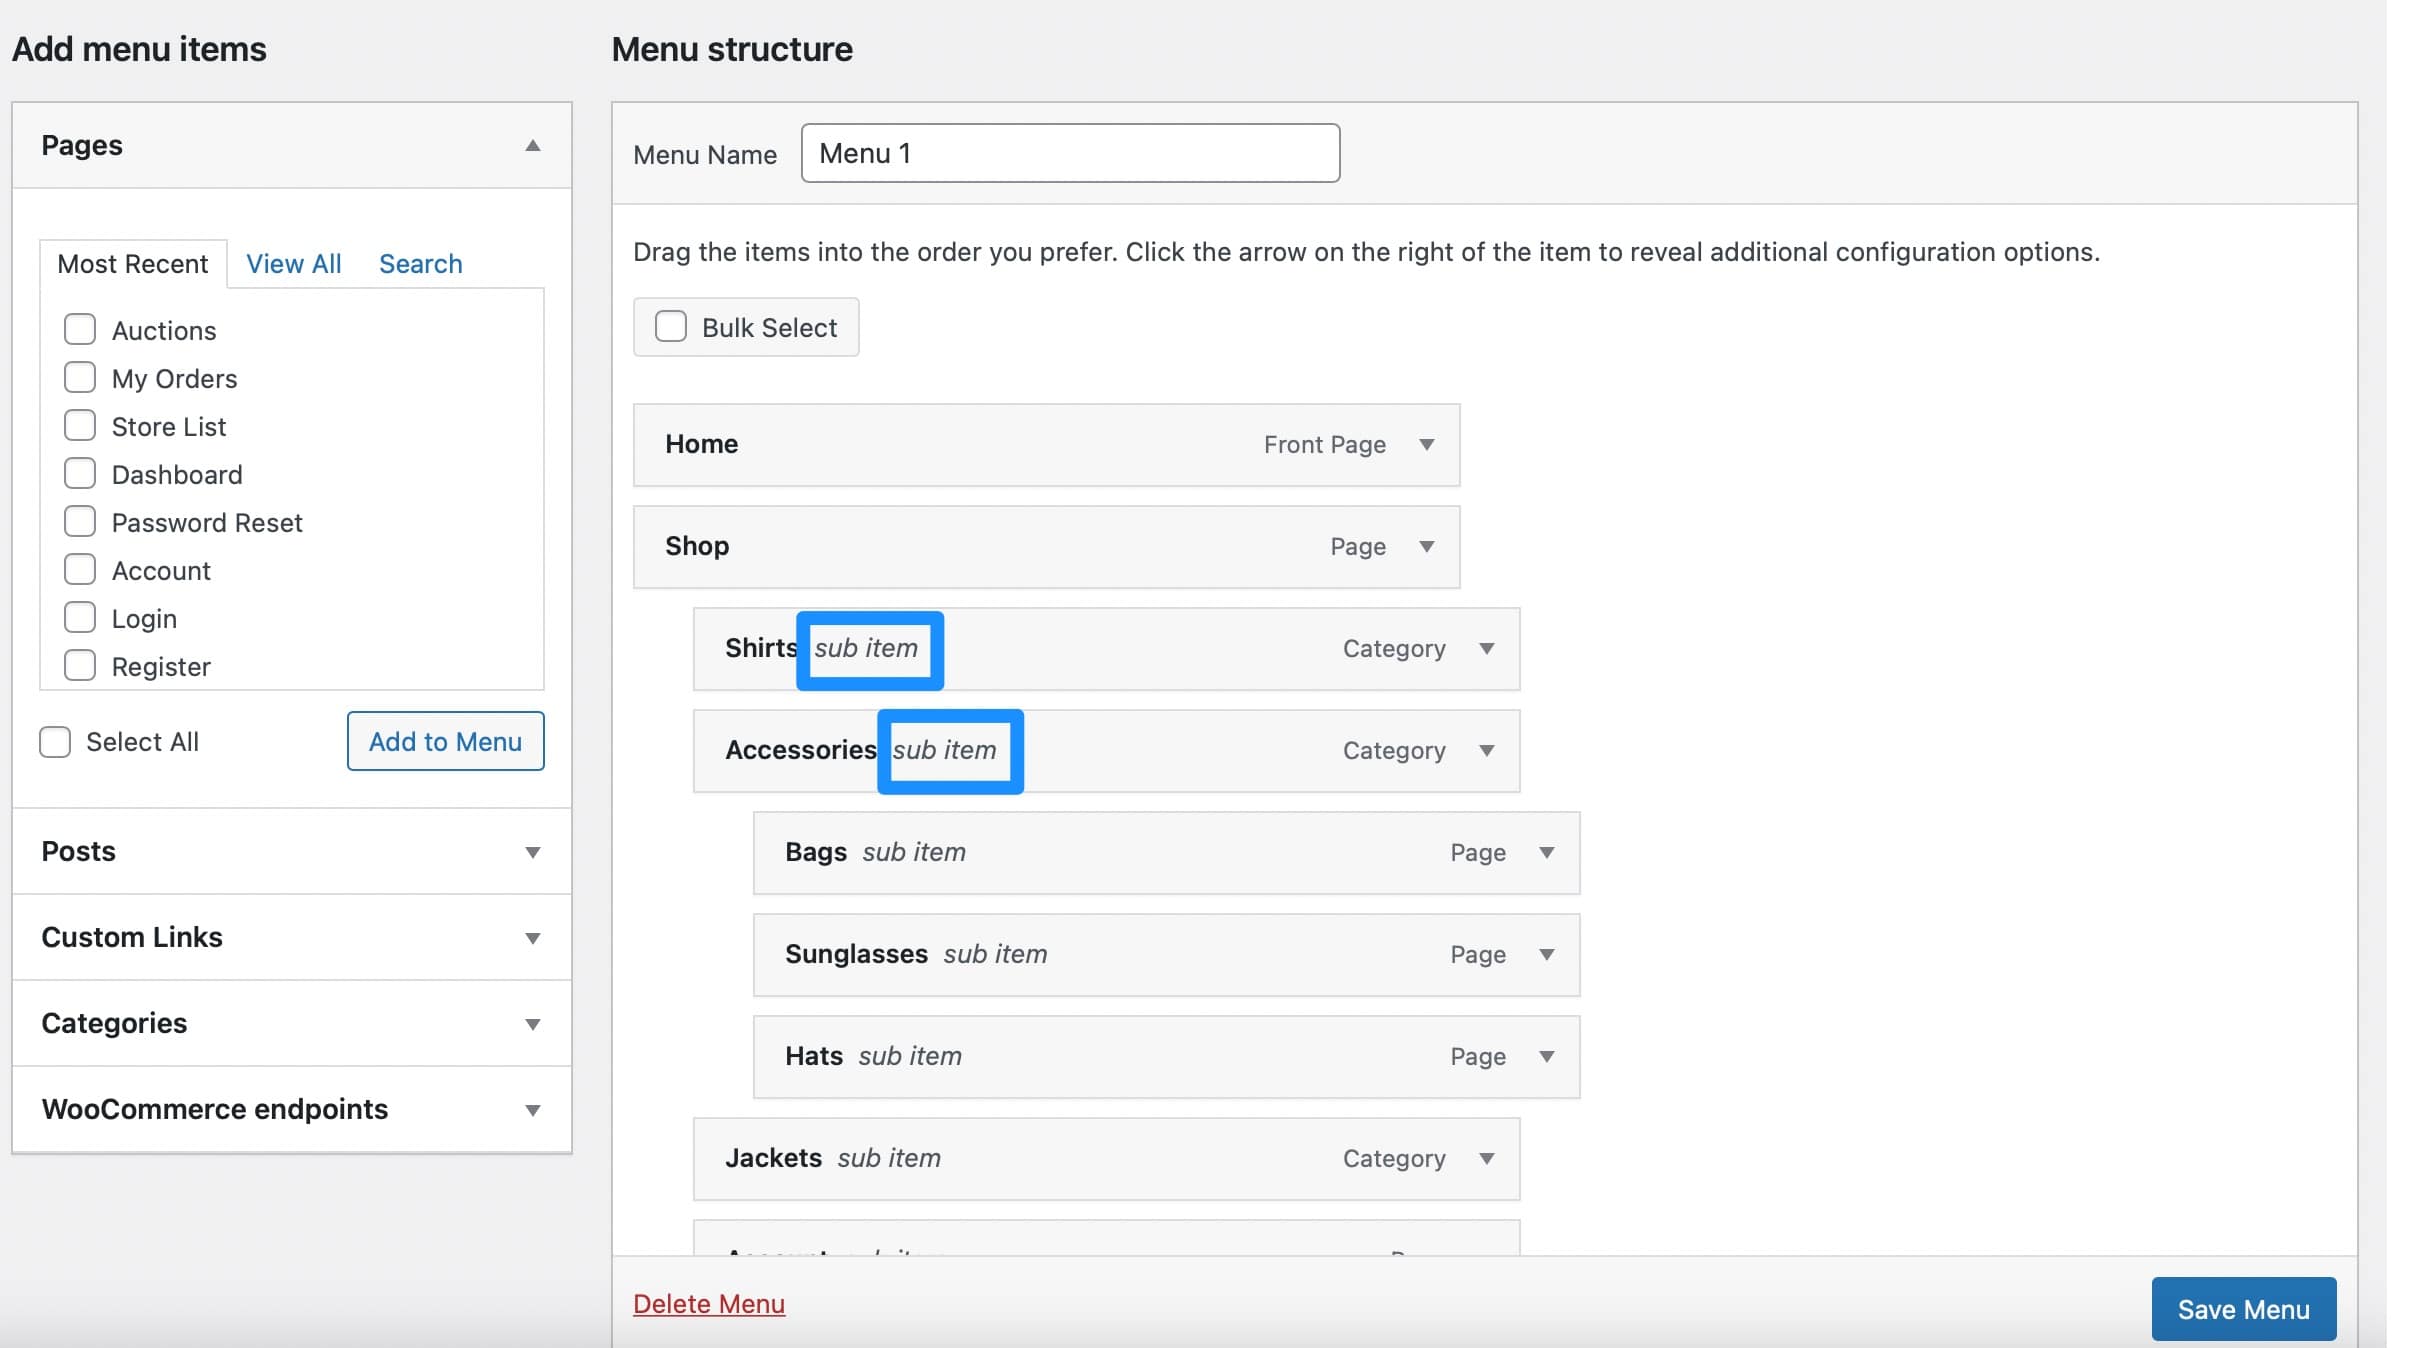Toggle the Select All checkbox
This screenshot has width=2428, height=1348.
tap(56, 741)
